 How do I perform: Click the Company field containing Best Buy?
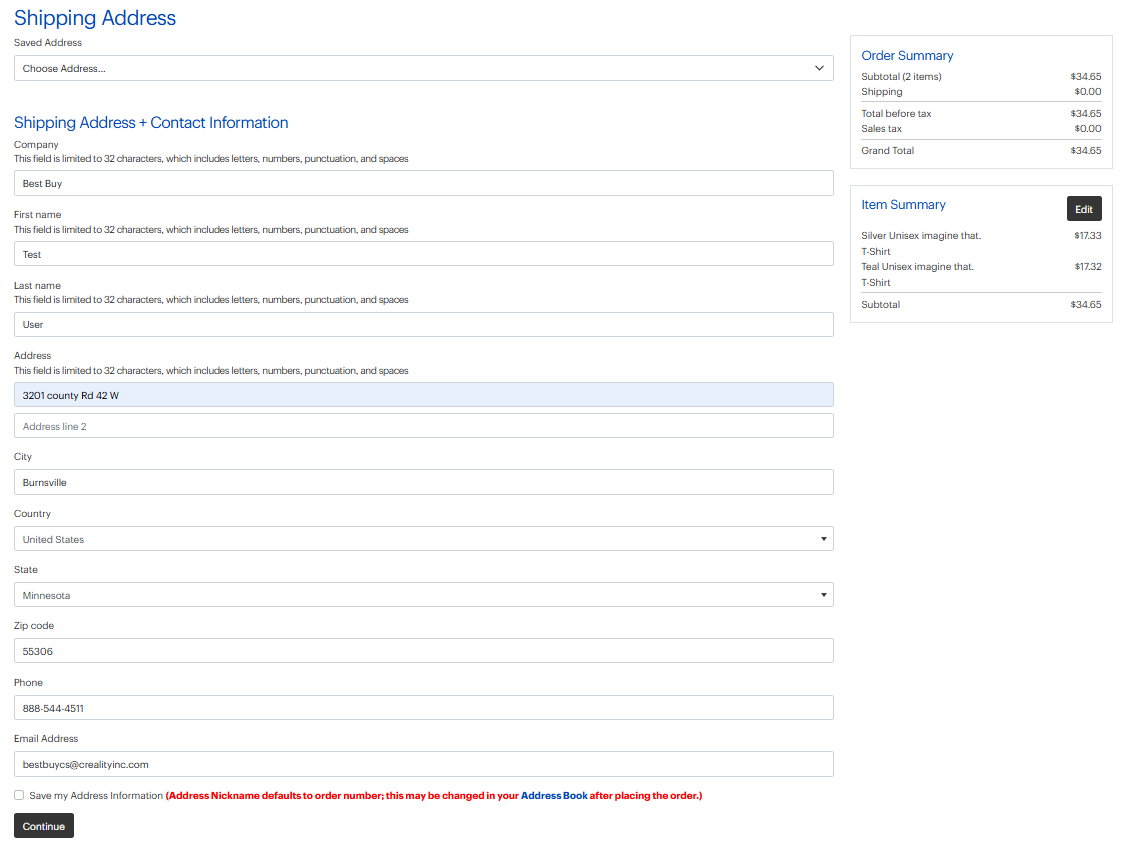tap(423, 183)
